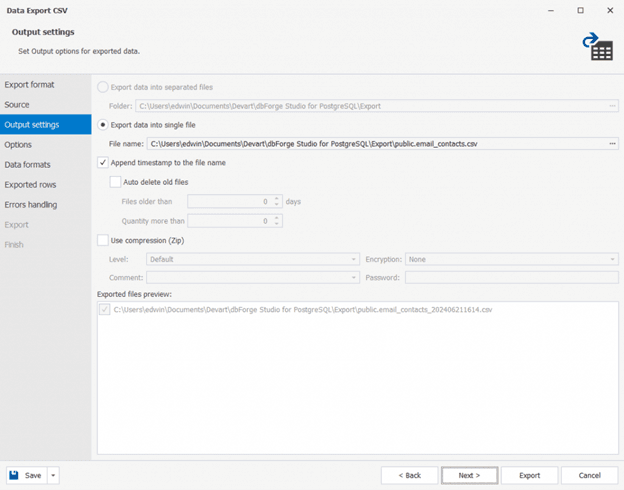Uncheck Append timestamp to the file name
The height and width of the screenshot is (490, 624).
pos(103,162)
